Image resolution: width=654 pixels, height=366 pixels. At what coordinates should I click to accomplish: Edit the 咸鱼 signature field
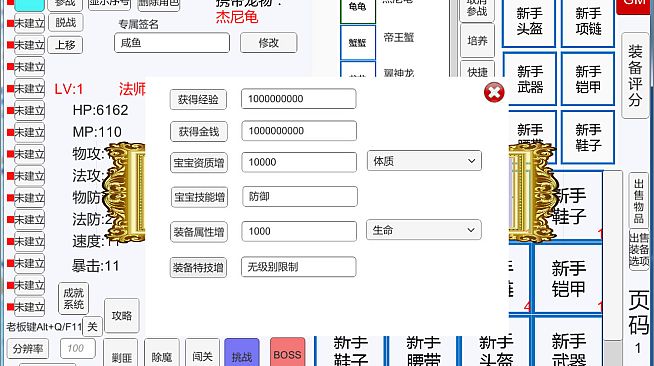[x=172, y=43]
